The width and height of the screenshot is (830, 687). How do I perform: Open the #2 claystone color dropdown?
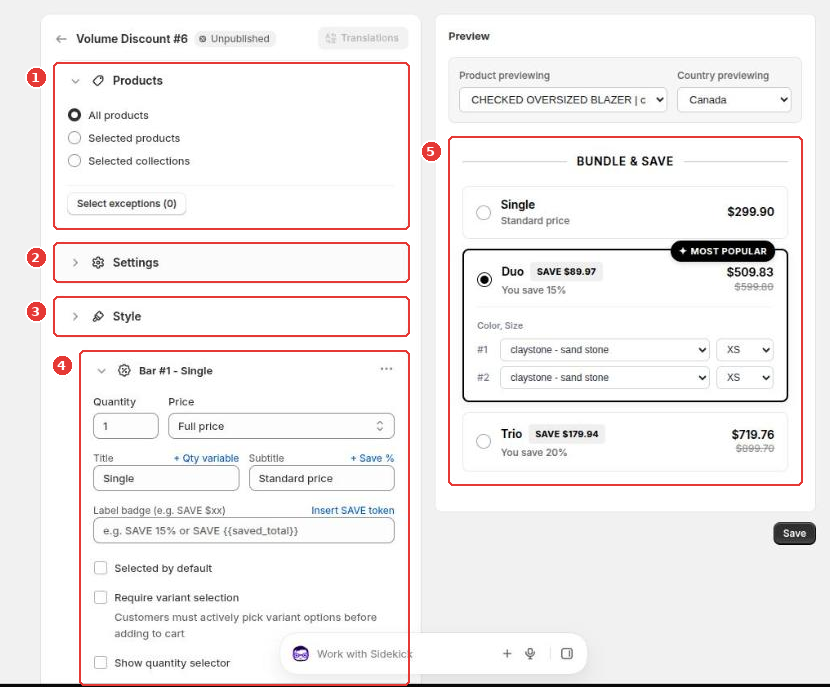tap(605, 377)
